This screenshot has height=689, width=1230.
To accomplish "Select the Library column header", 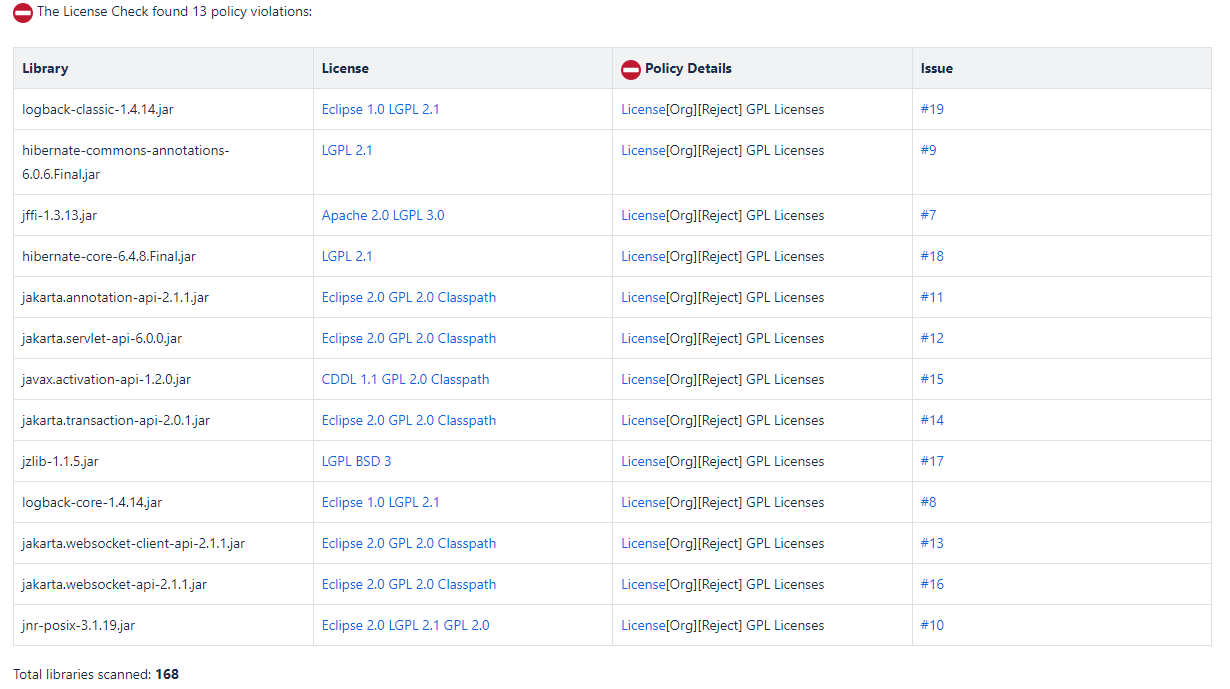I will coord(45,69).
